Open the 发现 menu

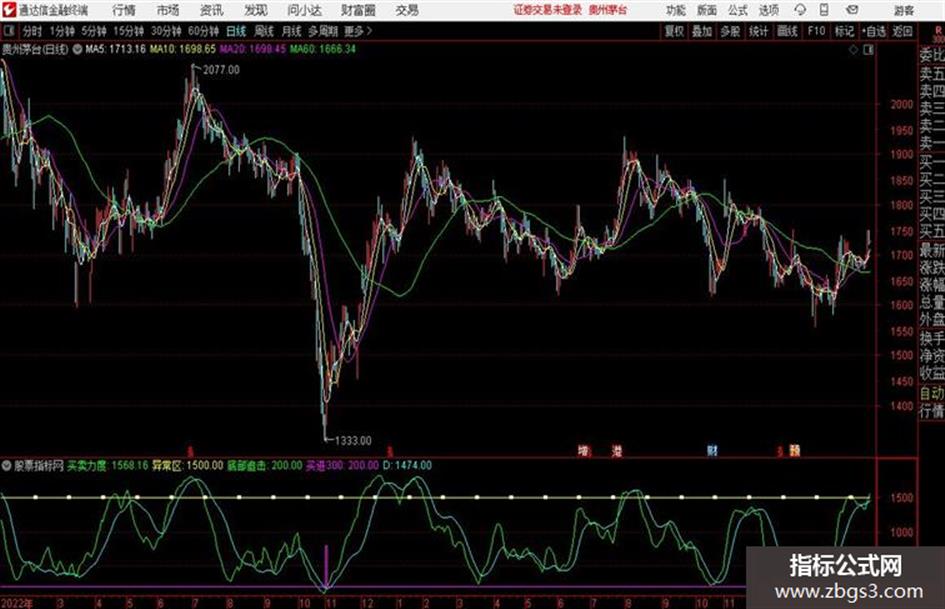(x=256, y=10)
